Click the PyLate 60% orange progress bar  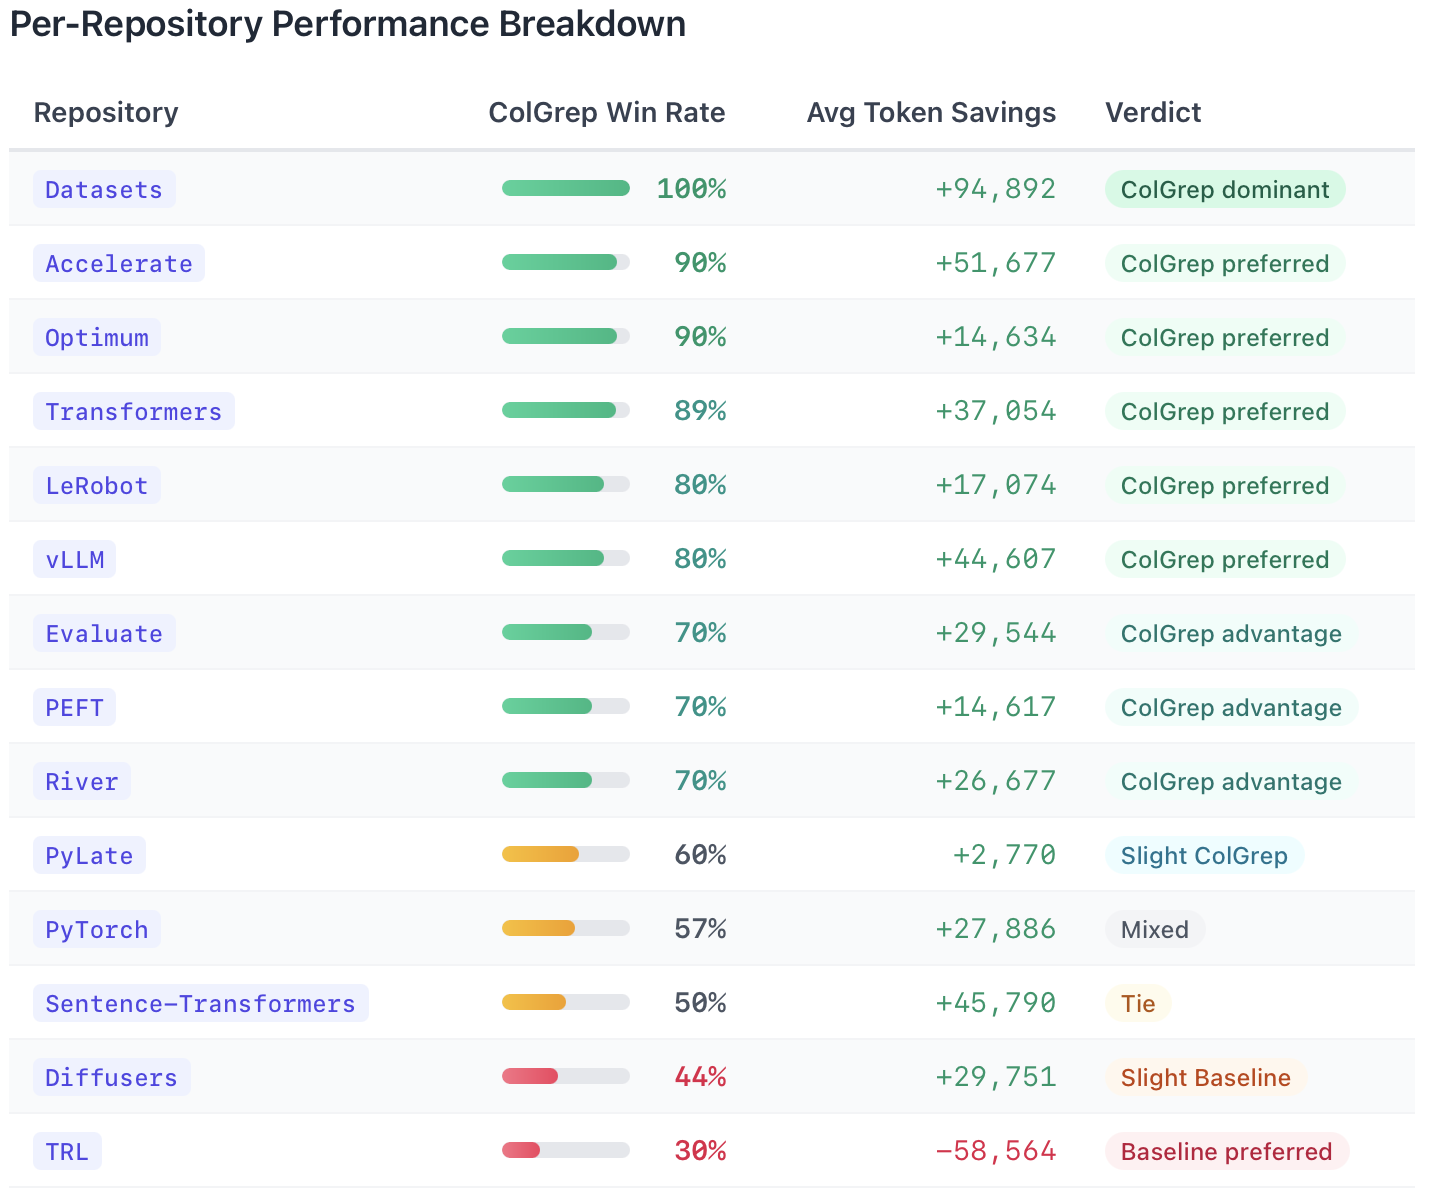click(566, 855)
